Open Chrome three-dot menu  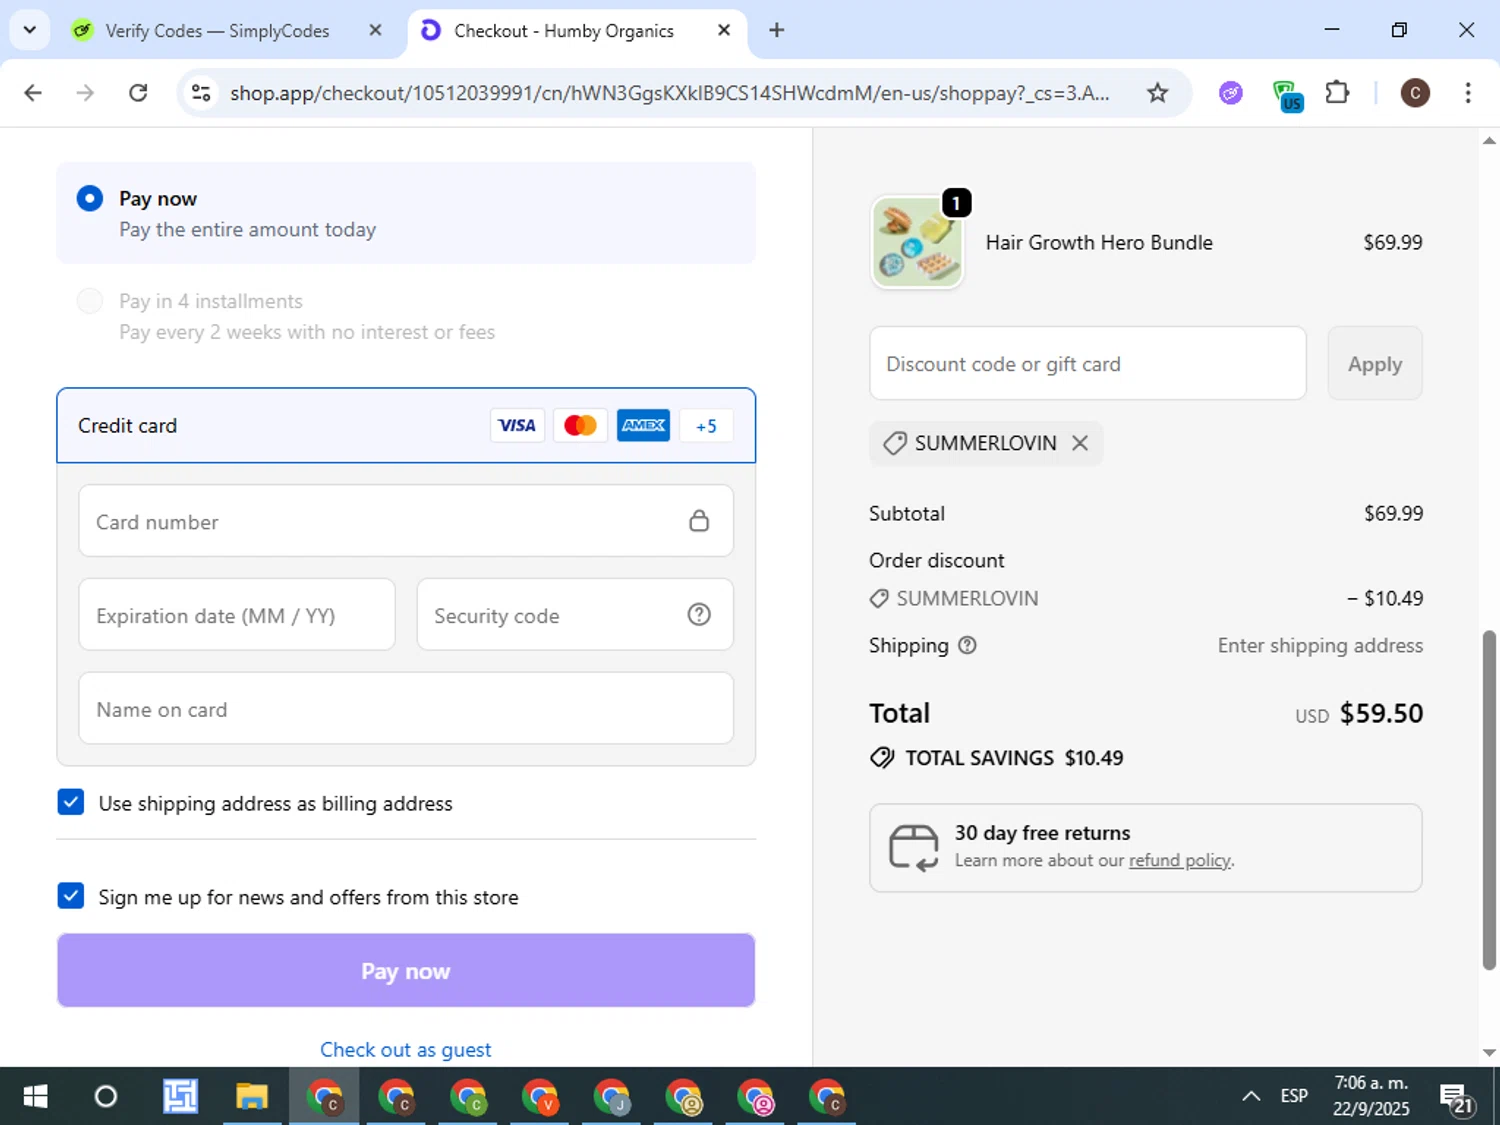(x=1467, y=93)
